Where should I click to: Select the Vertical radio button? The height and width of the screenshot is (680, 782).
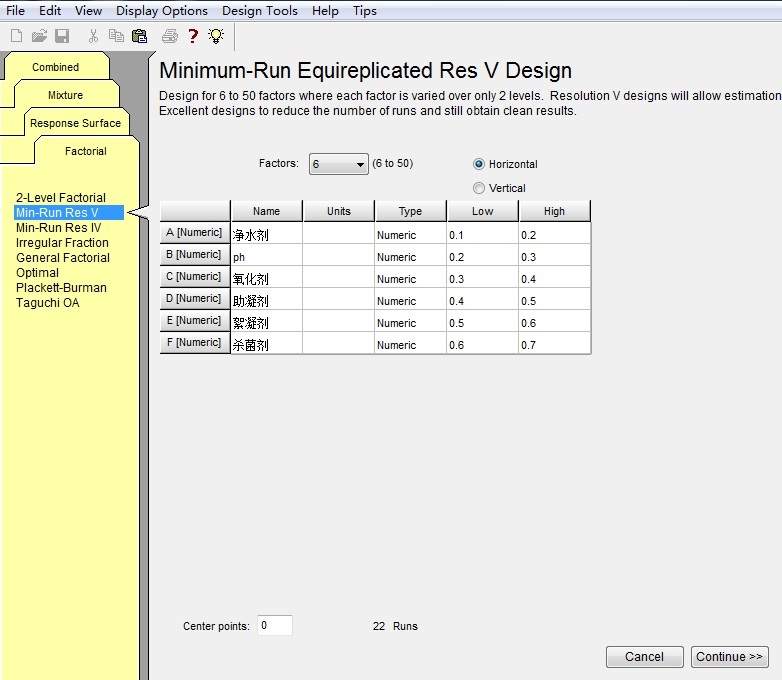(479, 188)
